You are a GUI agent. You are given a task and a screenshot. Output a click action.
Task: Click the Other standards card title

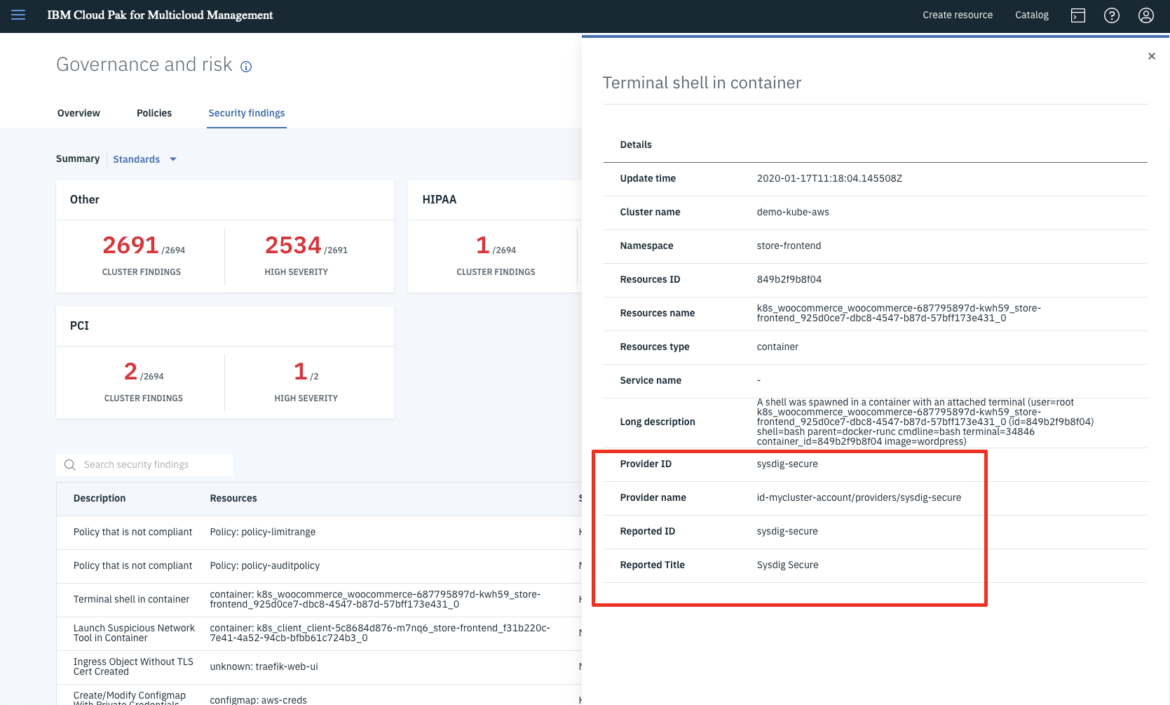click(84, 199)
